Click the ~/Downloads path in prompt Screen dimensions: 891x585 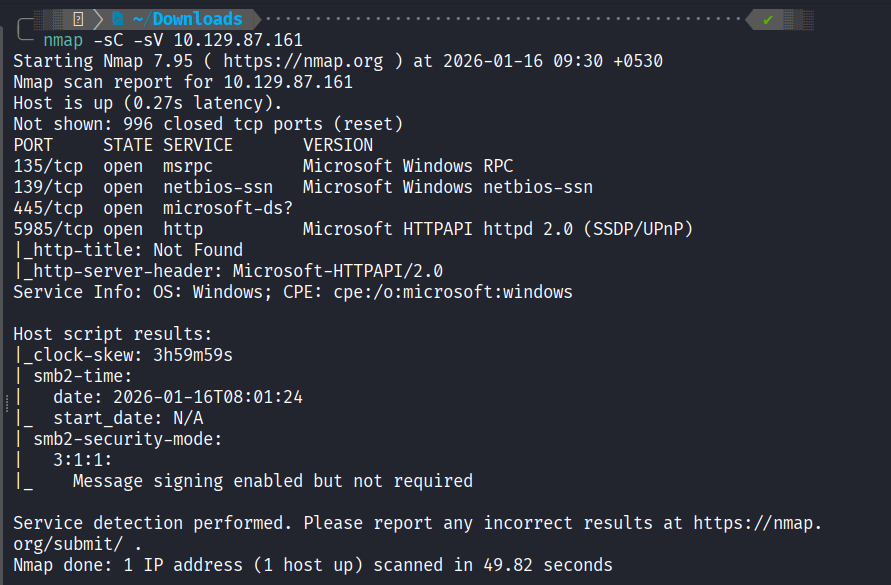pos(197,19)
